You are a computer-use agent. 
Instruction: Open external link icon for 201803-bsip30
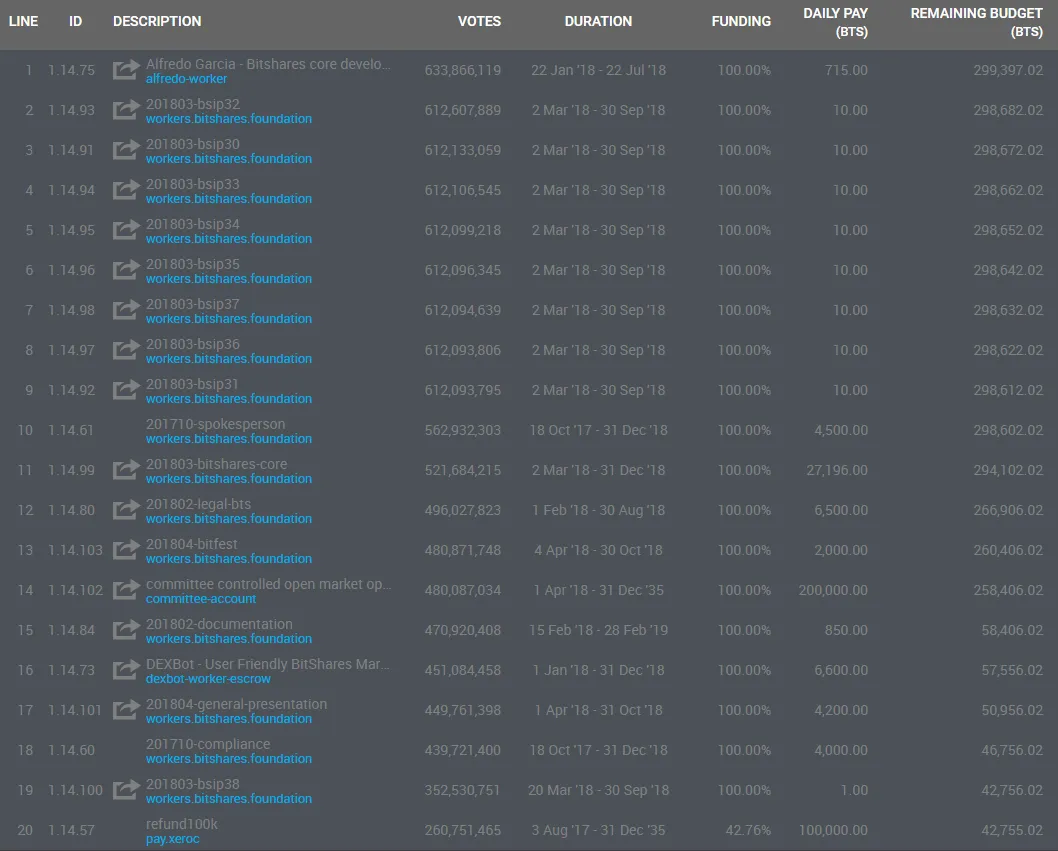(126, 150)
